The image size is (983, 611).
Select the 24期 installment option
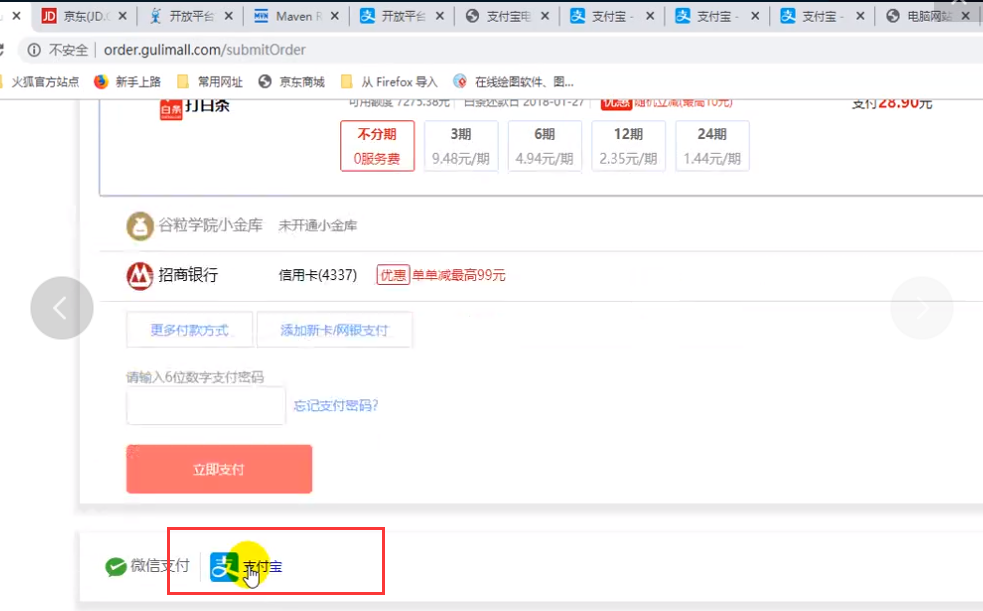coord(711,146)
